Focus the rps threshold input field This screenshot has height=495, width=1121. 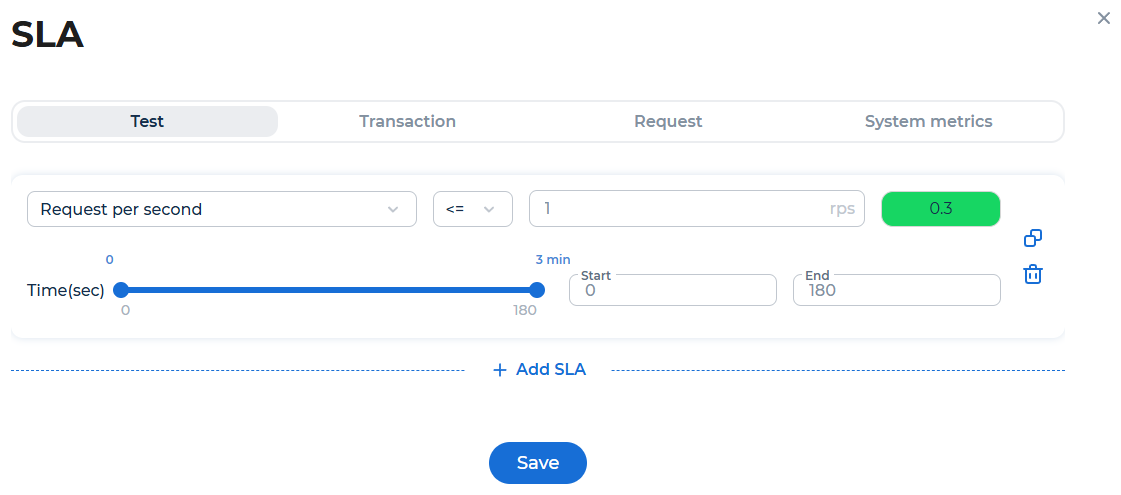(697, 209)
